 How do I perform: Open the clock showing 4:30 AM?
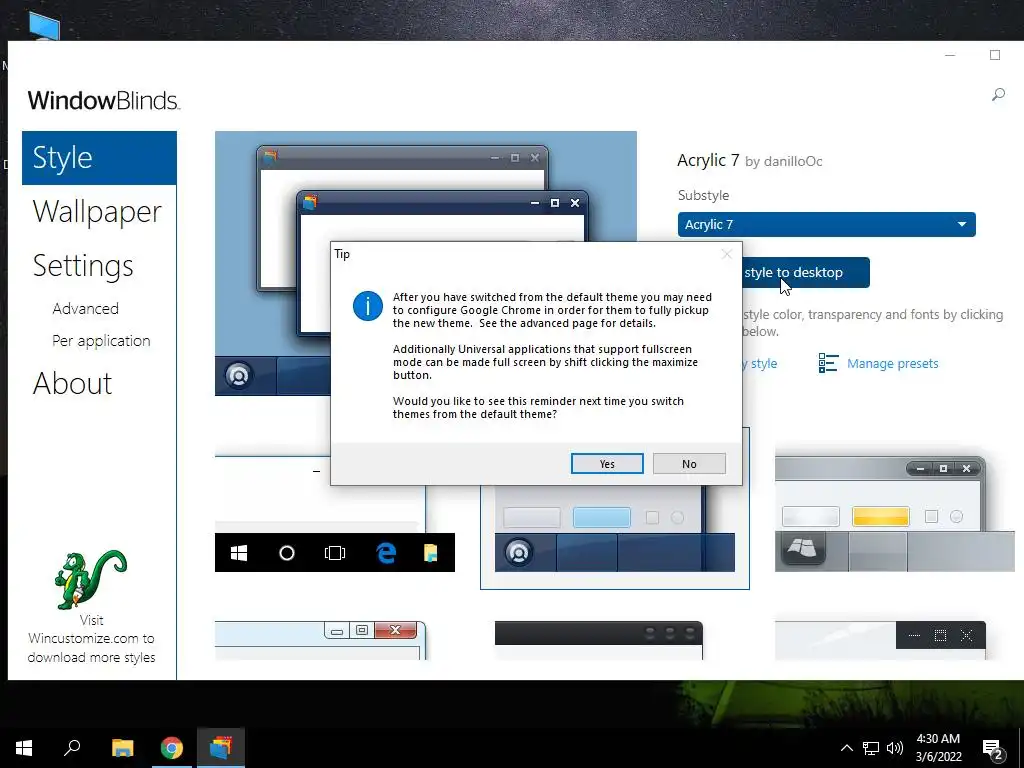tap(938, 748)
